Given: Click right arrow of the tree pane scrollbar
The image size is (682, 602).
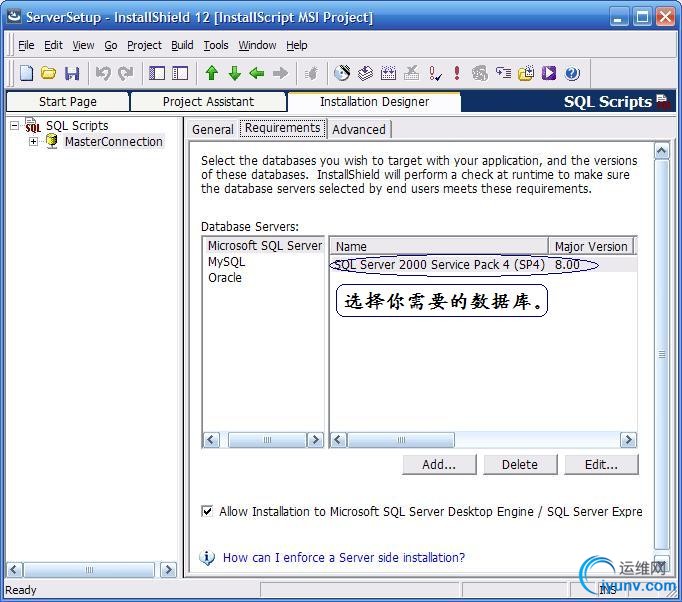Looking at the screenshot, I should click(168, 569).
